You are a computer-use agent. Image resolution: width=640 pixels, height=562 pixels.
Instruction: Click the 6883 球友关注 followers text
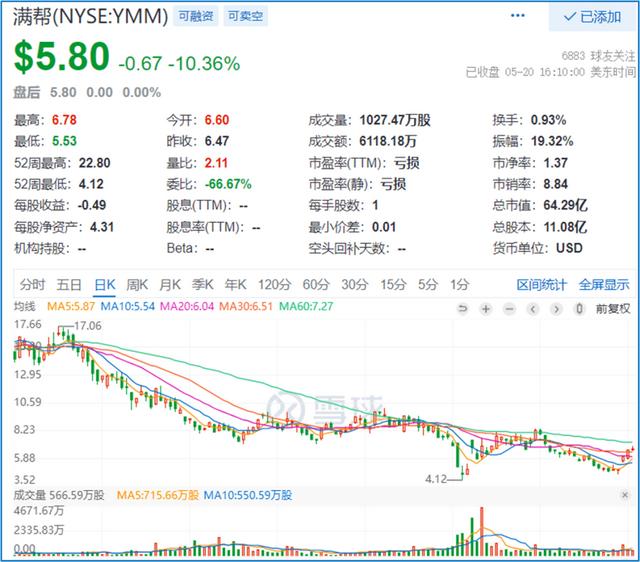[x=598, y=56]
